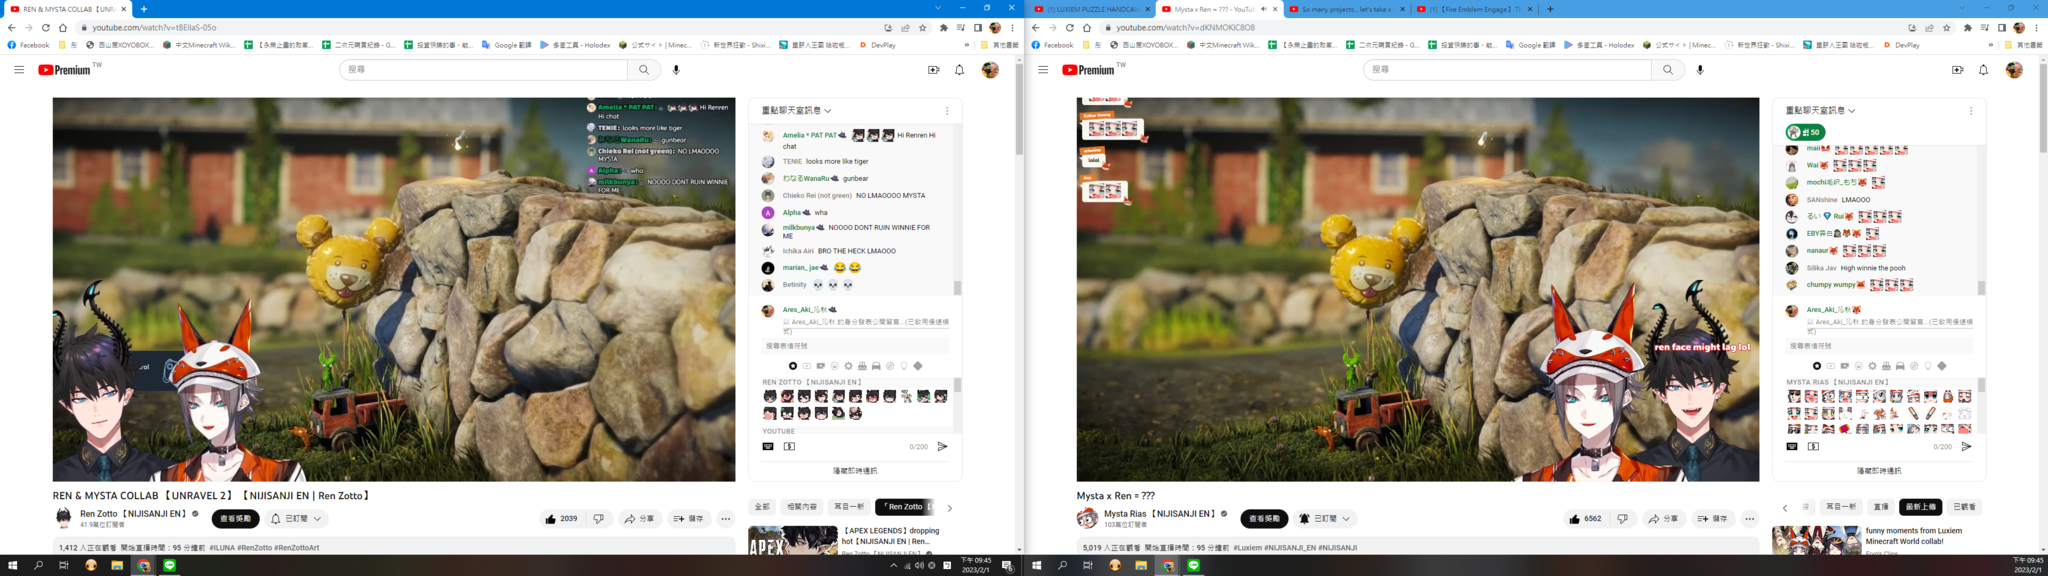The width and height of the screenshot is (2048, 576).
Task: Expand chat mode dropdown in Ren Zotto chat
Action: 797,111
